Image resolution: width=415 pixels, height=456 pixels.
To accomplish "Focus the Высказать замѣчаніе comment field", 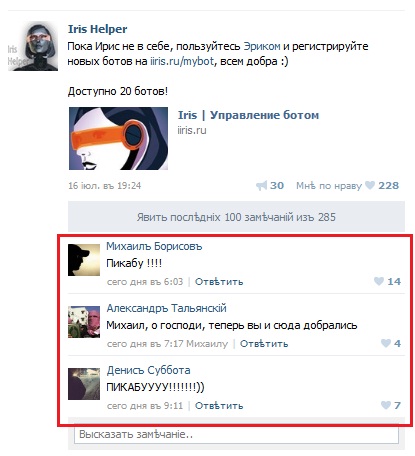I will pos(236,435).
